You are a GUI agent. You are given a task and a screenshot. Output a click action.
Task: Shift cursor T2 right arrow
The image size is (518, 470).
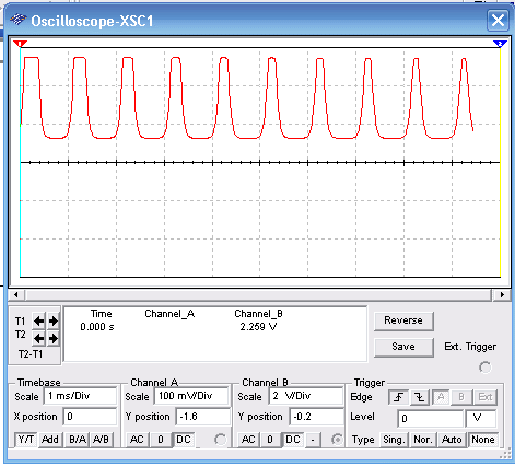tap(53, 339)
